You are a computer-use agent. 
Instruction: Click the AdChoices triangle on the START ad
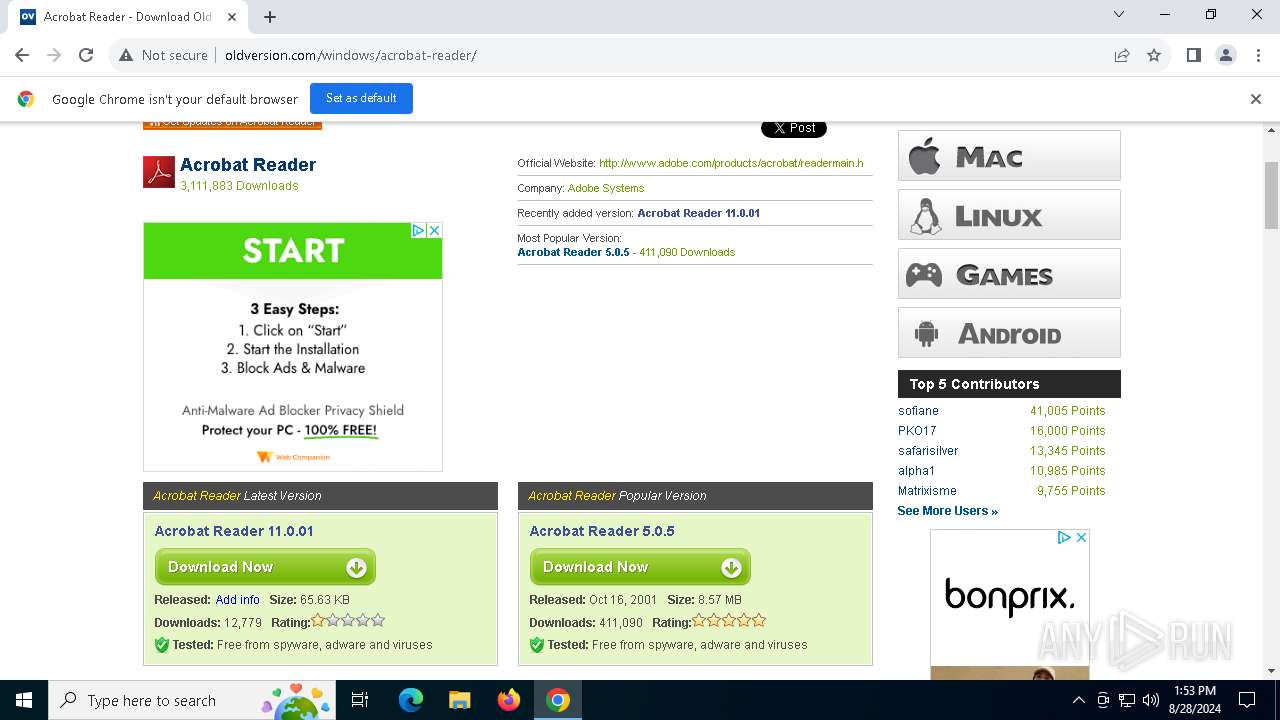(x=420, y=230)
